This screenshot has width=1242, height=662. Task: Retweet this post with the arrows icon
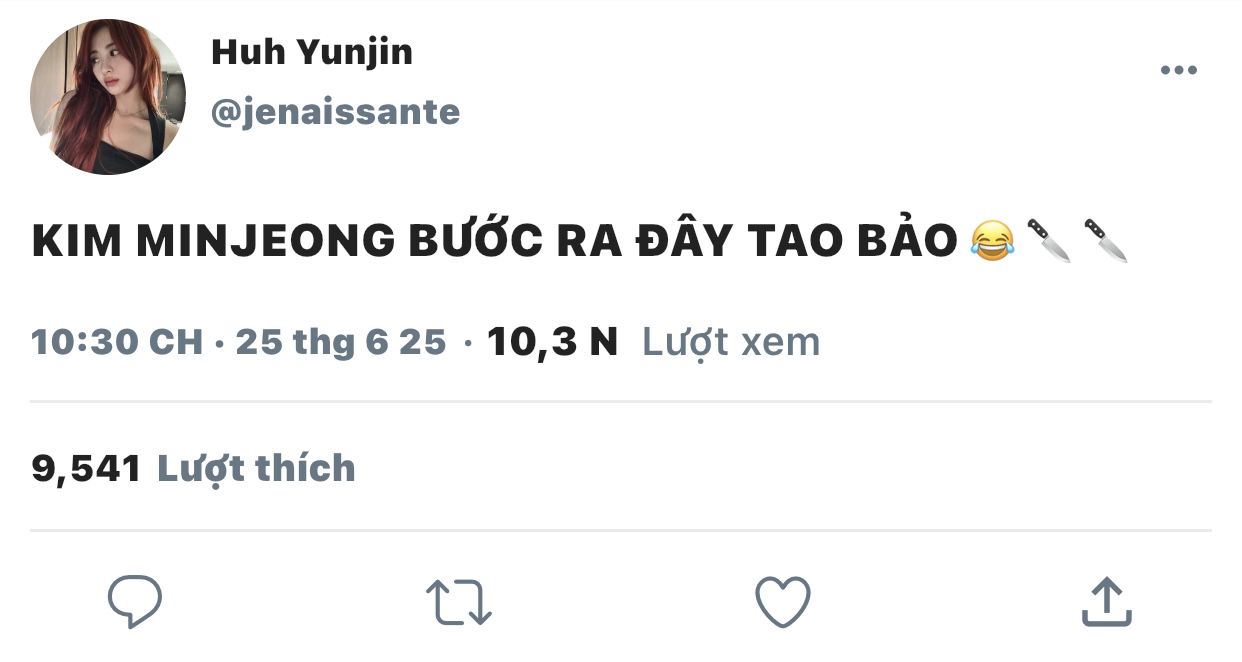(458, 603)
